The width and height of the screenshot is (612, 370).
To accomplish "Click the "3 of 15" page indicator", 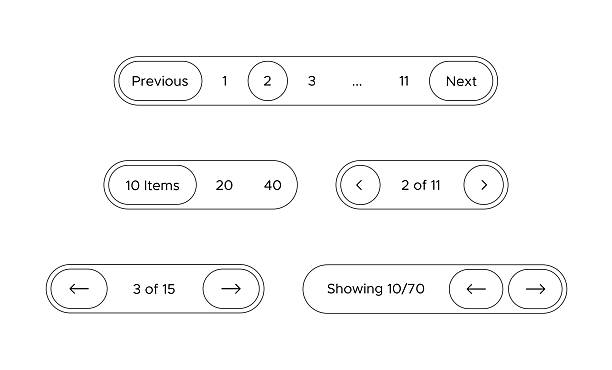I will [x=154, y=289].
